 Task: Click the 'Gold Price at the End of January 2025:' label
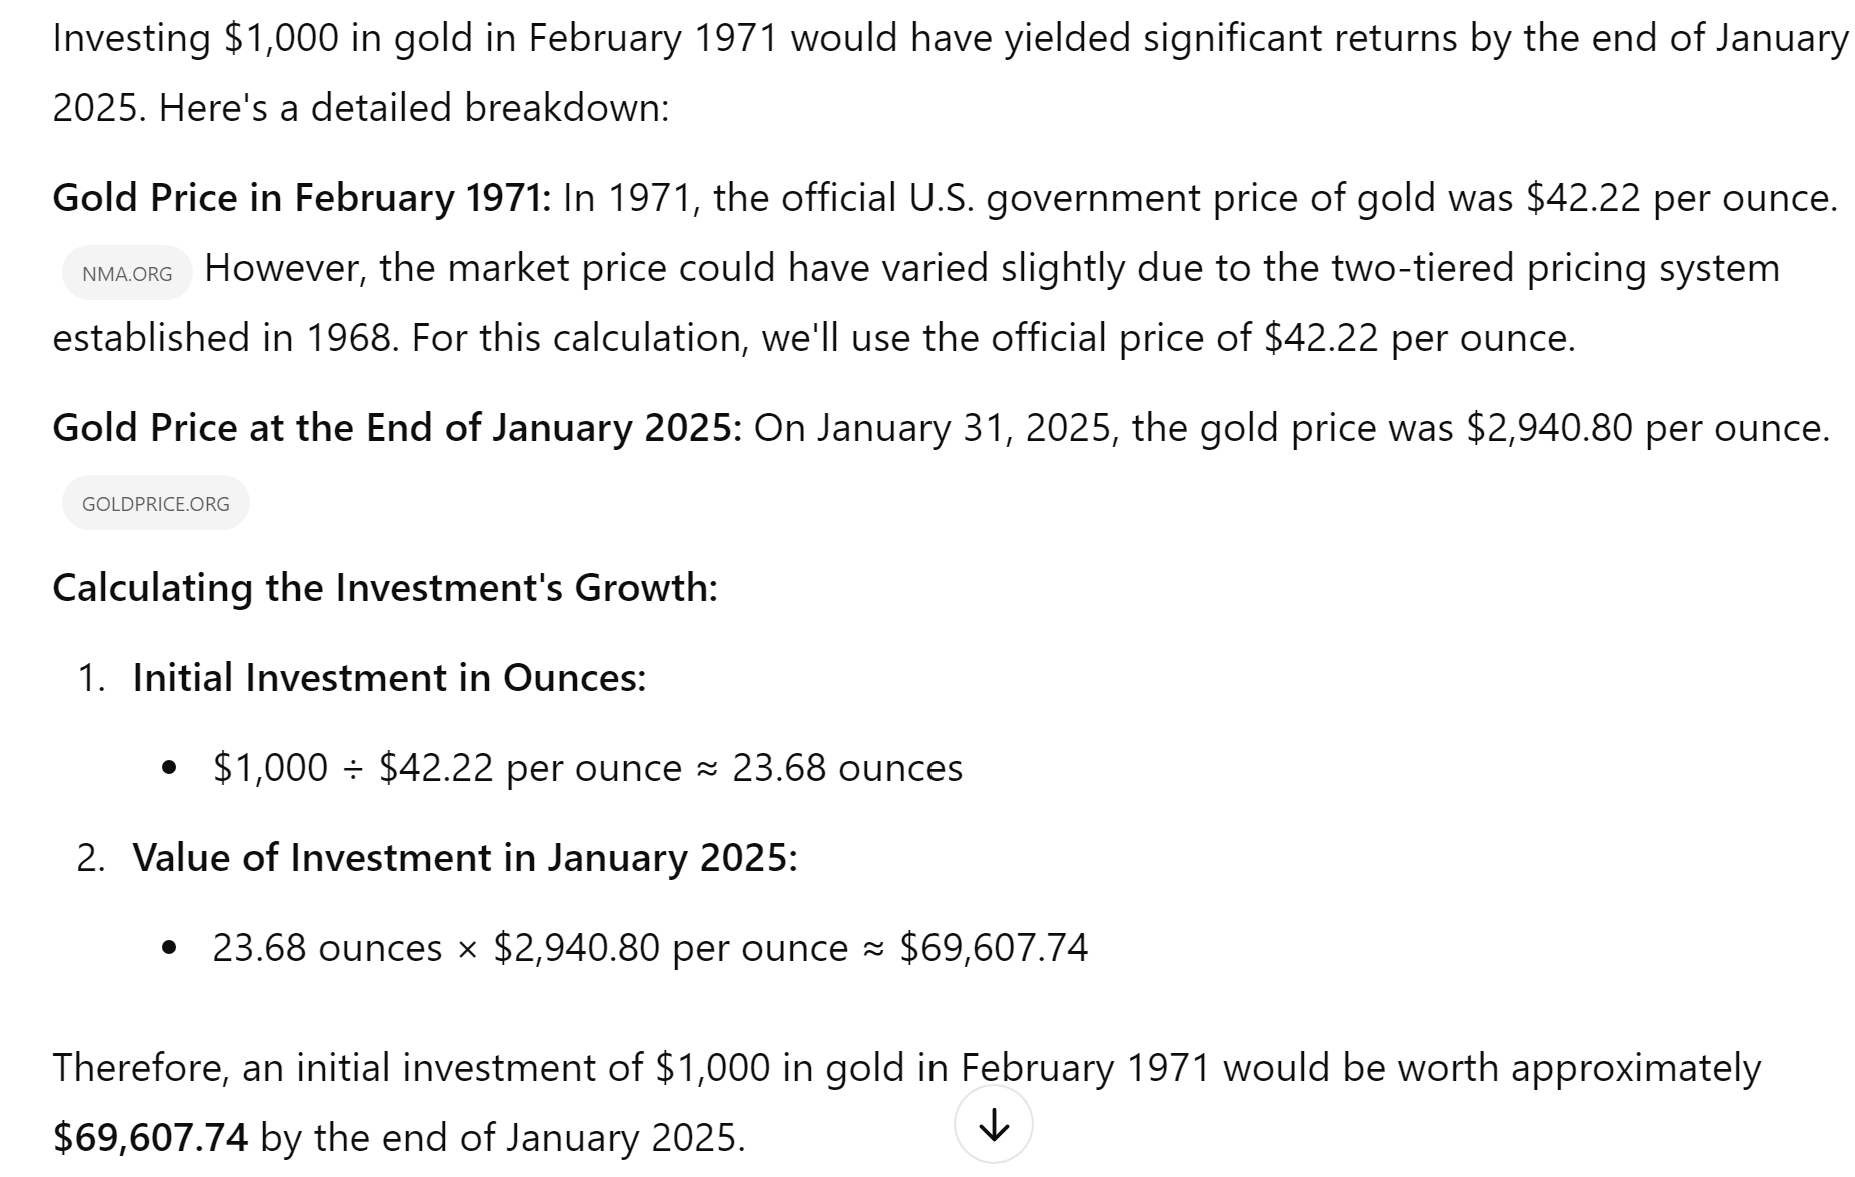click(x=397, y=428)
